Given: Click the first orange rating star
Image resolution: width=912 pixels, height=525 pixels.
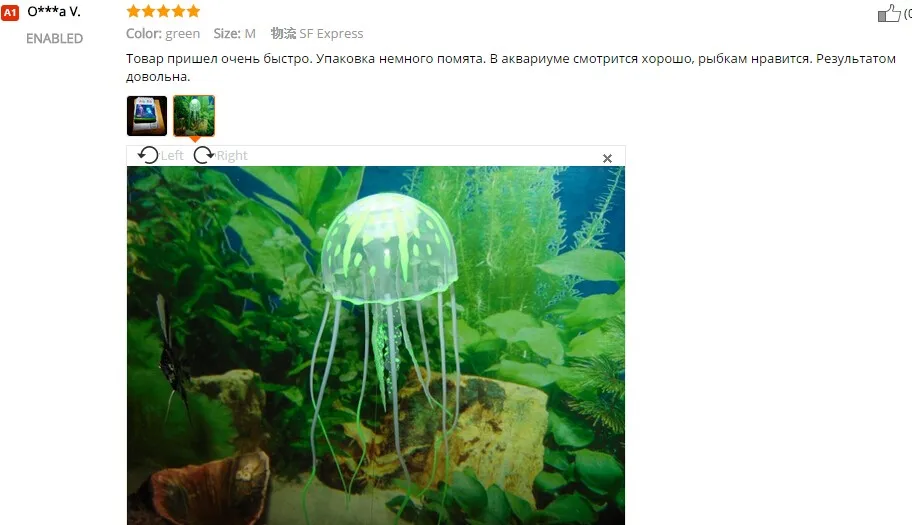Looking at the screenshot, I should (x=134, y=11).
